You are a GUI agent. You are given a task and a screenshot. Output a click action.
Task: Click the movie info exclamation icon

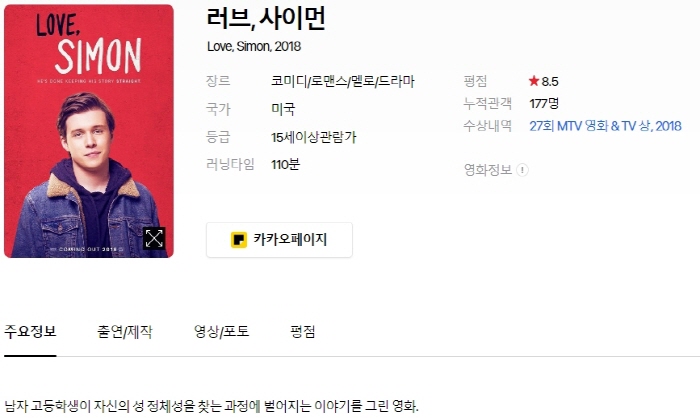tap(522, 170)
